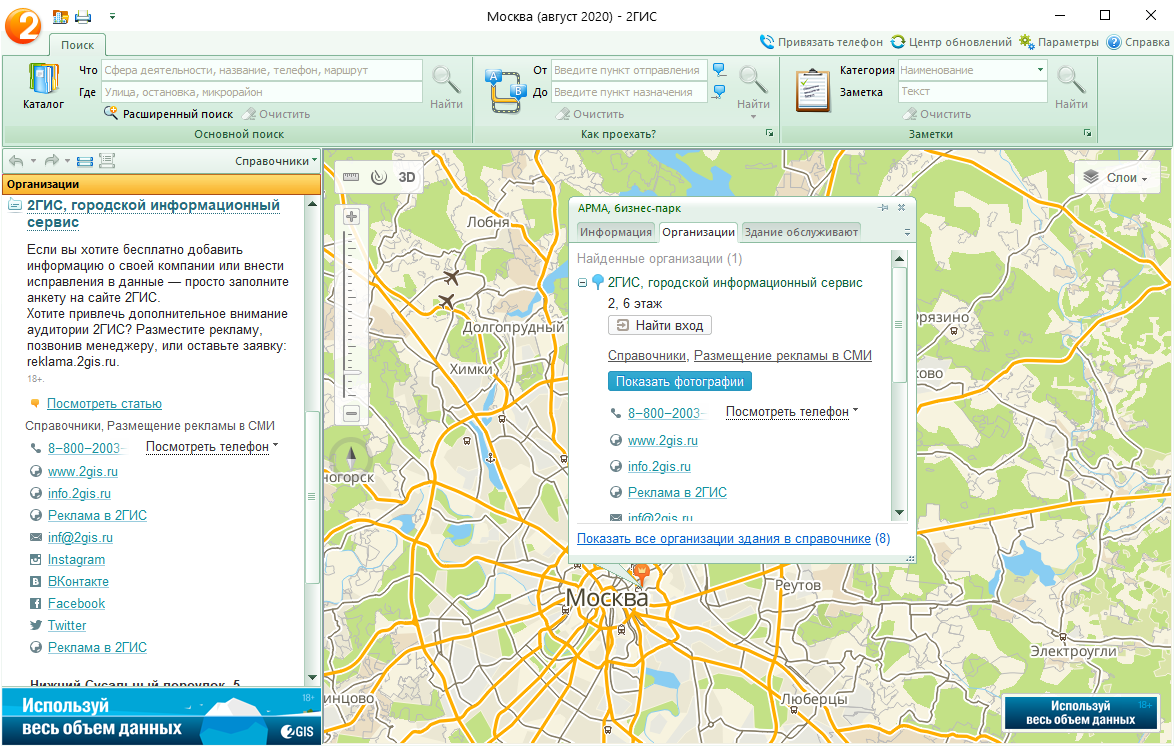Pin the АРМА бизнес-парк popup card
This screenshot has height=747, width=1175.
point(883,208)
